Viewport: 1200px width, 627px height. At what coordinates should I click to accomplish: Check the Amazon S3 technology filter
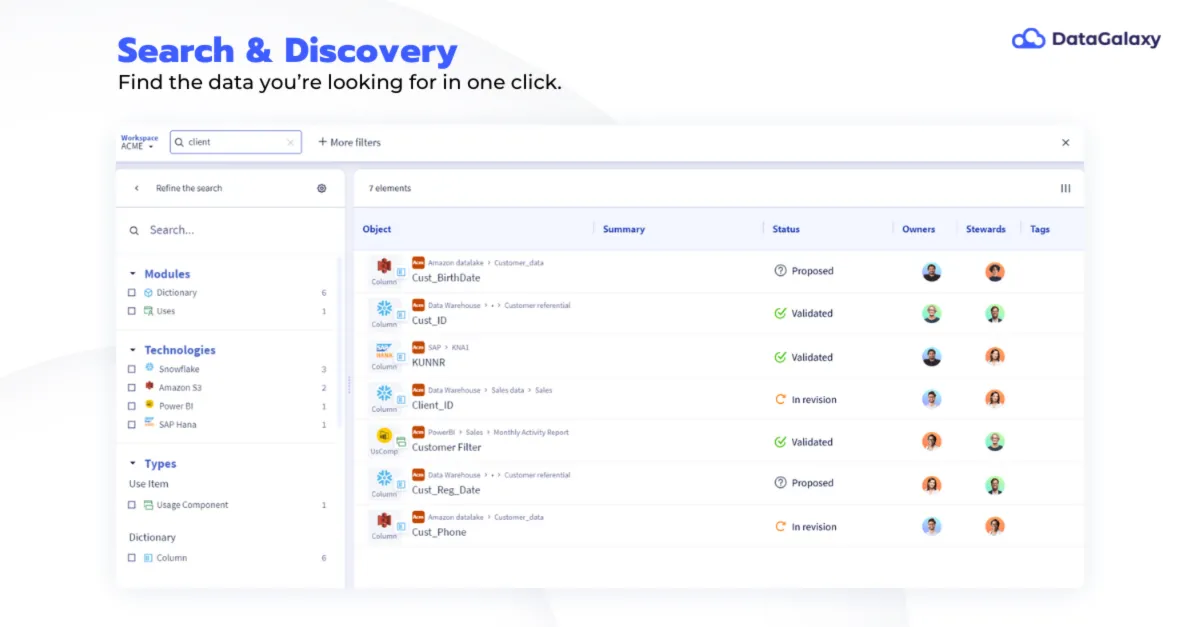(132, 387)
